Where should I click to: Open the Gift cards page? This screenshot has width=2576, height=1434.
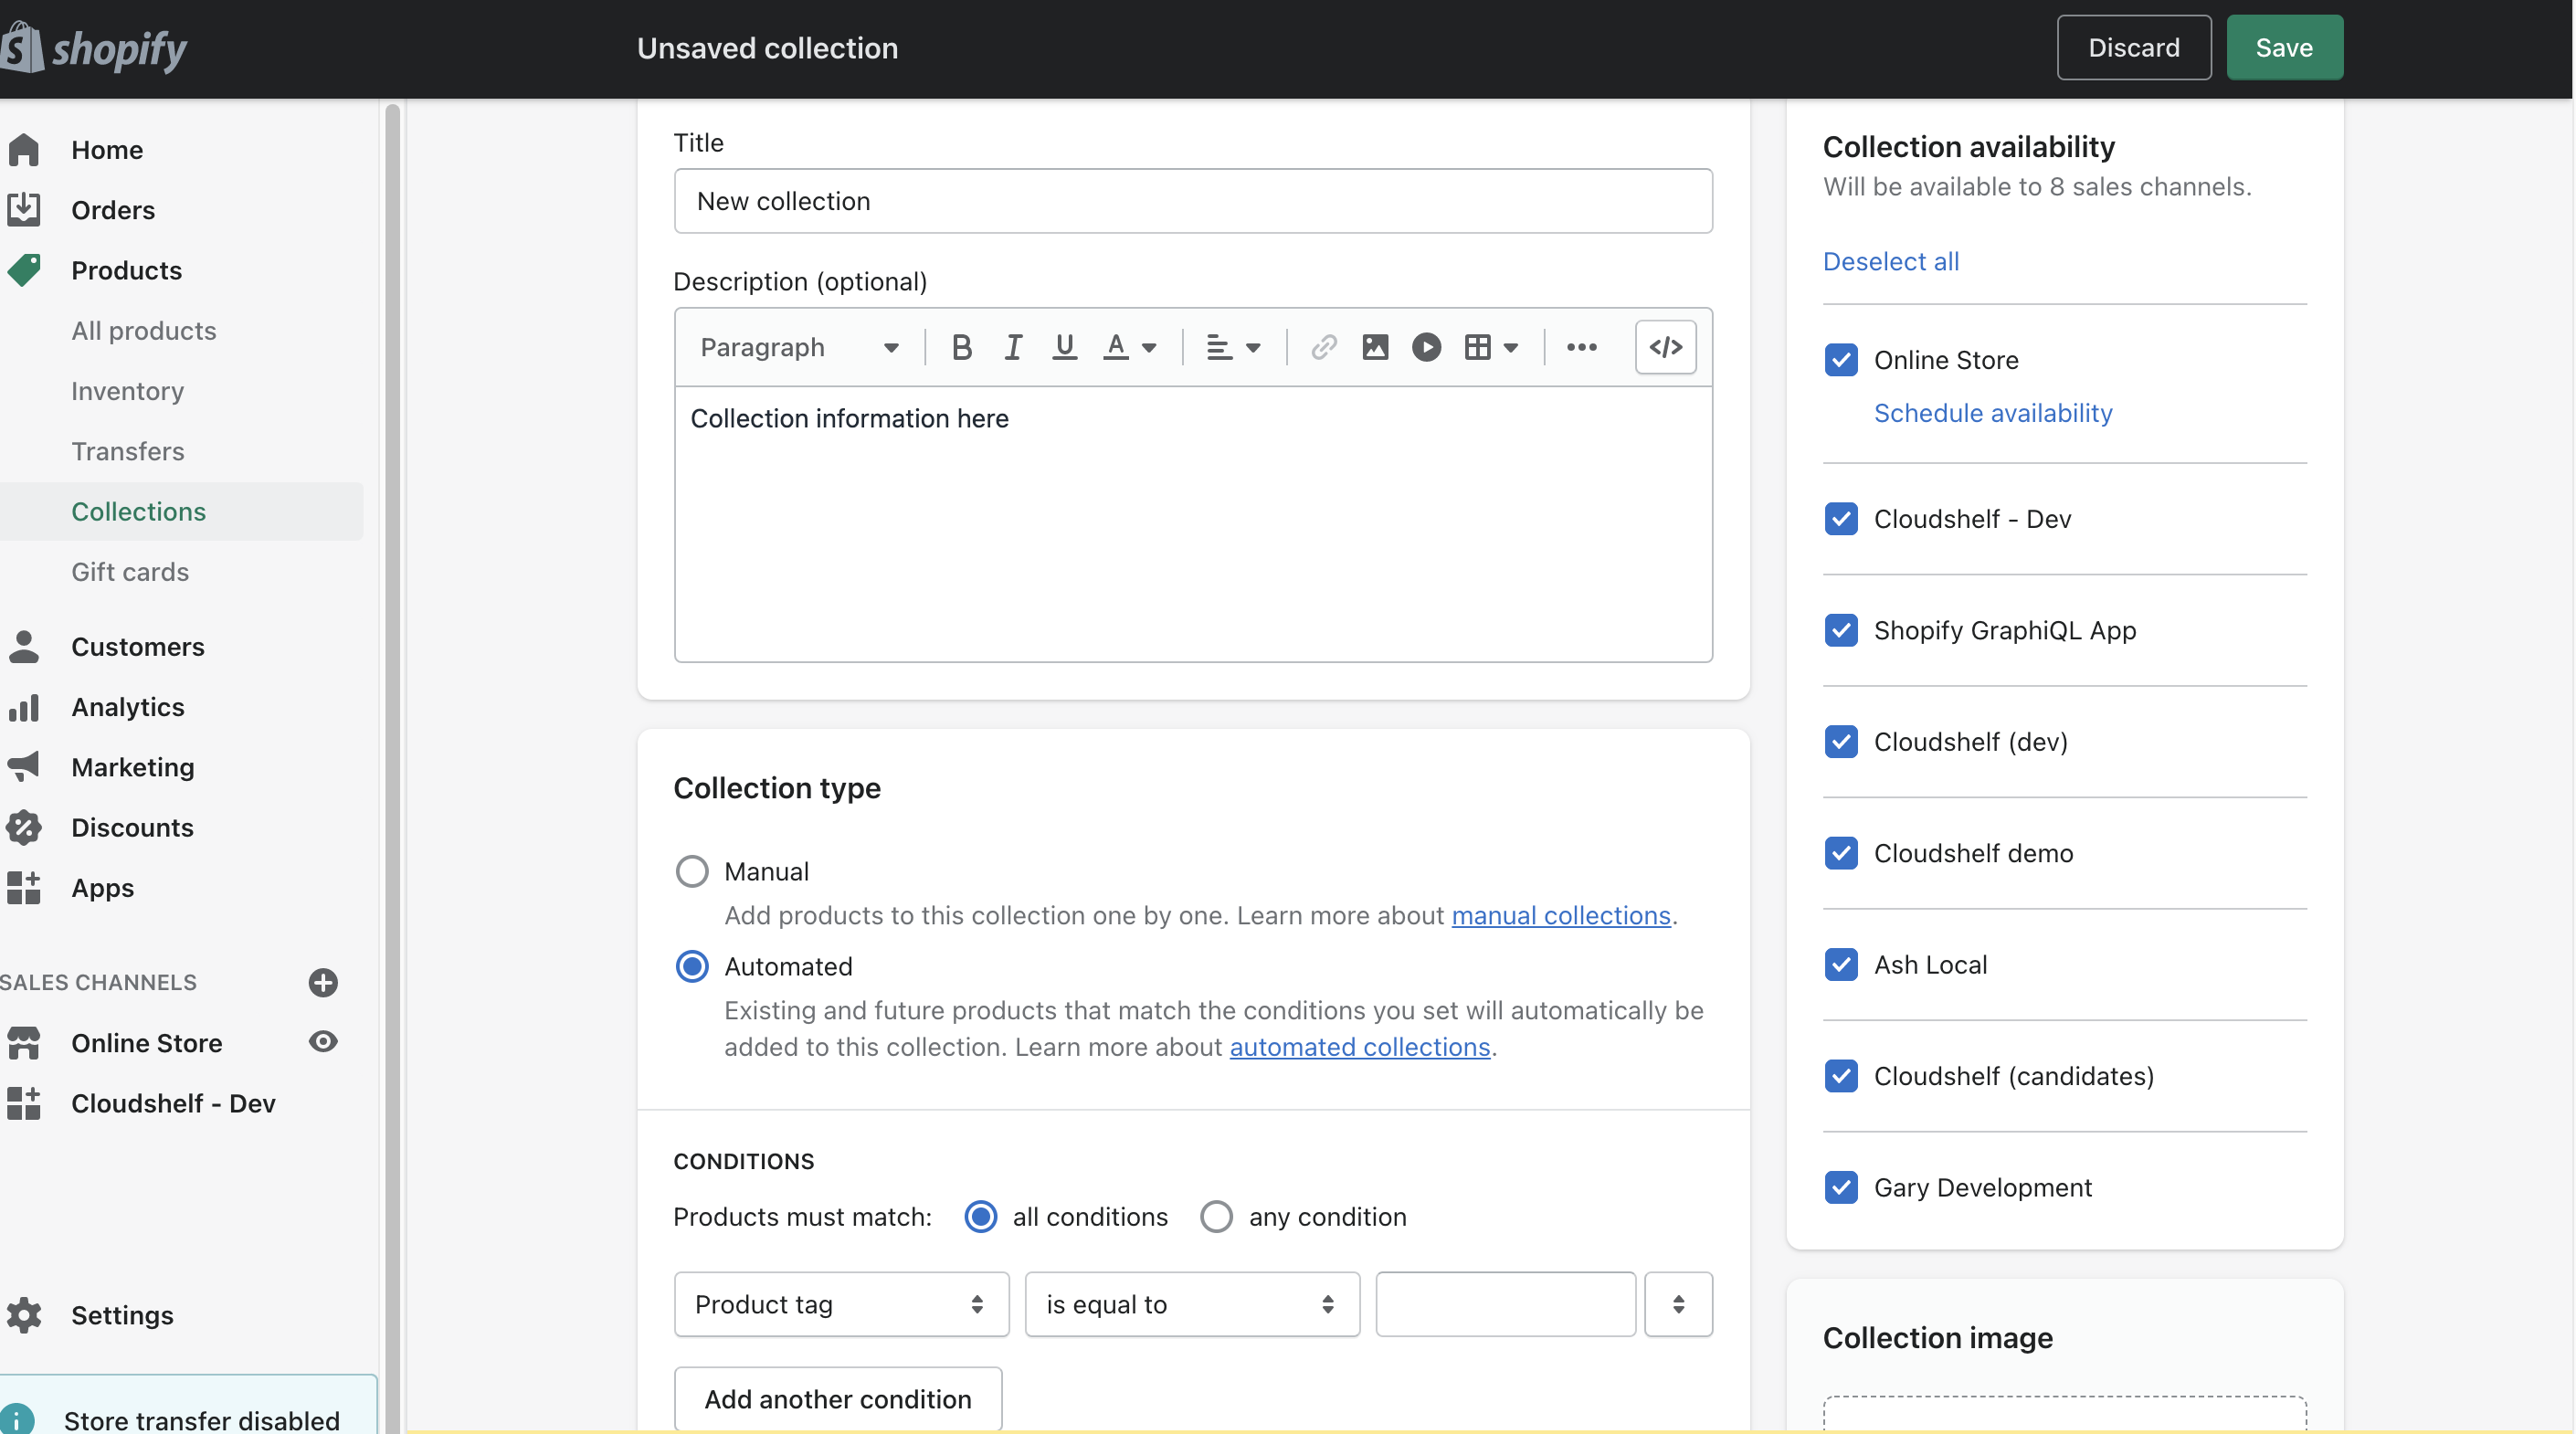(x=130, y=572)
